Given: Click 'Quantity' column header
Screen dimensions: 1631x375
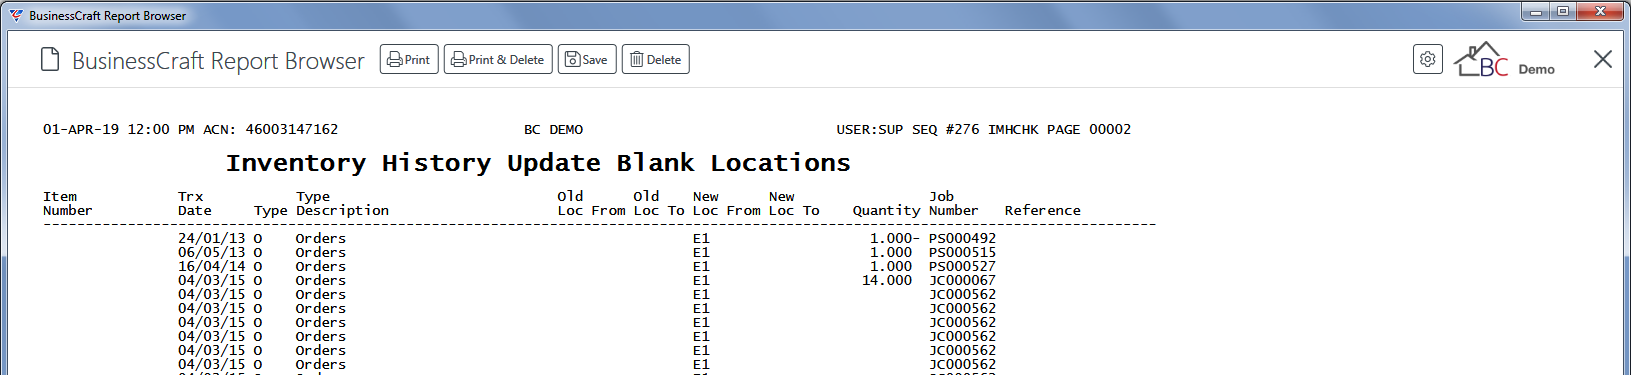Looking at the screenshot, I should click(886, 211).
